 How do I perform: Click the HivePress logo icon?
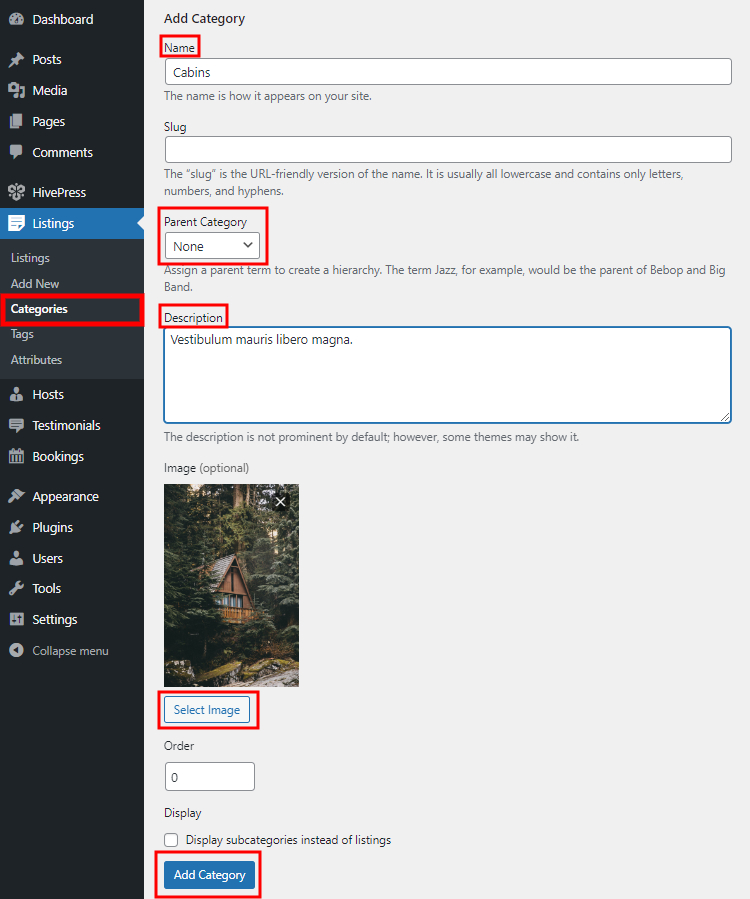click(x=17, y=192)
